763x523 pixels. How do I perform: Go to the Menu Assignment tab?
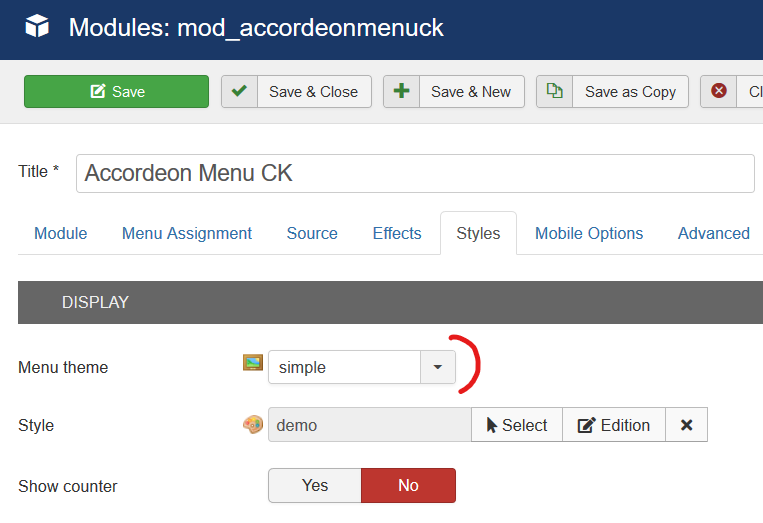187,233
